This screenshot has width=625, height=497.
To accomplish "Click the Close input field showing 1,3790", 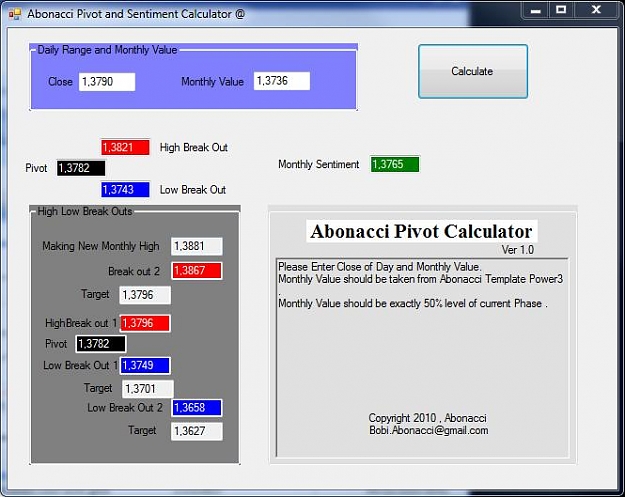I will pos(107,82).
